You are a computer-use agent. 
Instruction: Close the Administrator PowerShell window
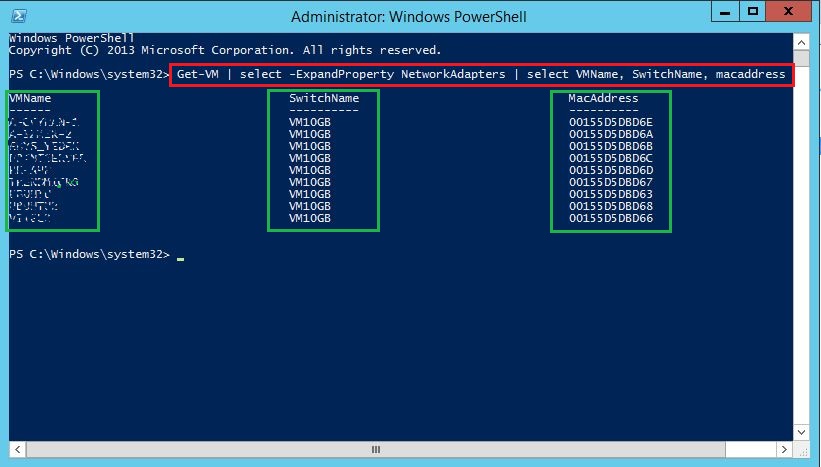coord(788,12)
